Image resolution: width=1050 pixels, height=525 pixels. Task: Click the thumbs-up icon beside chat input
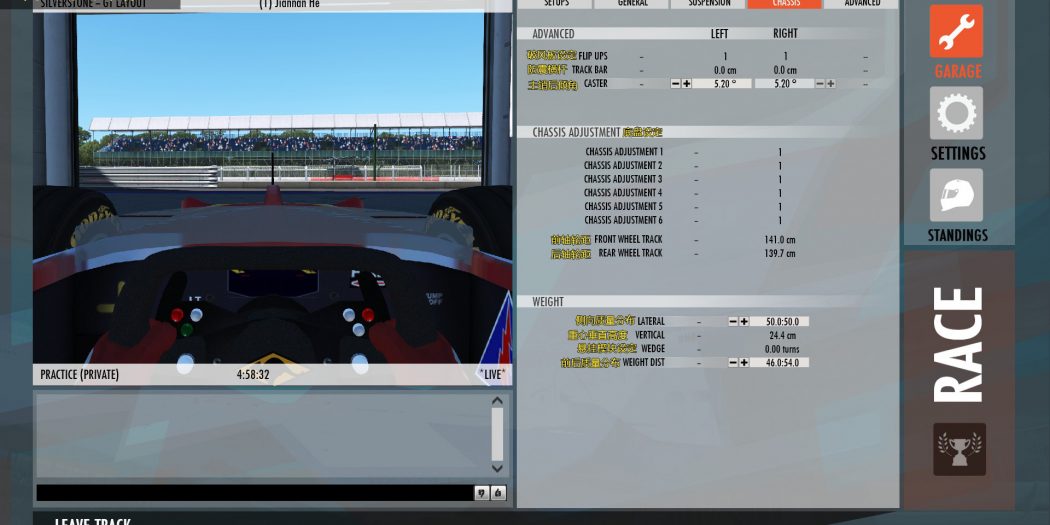pos(498,493)
